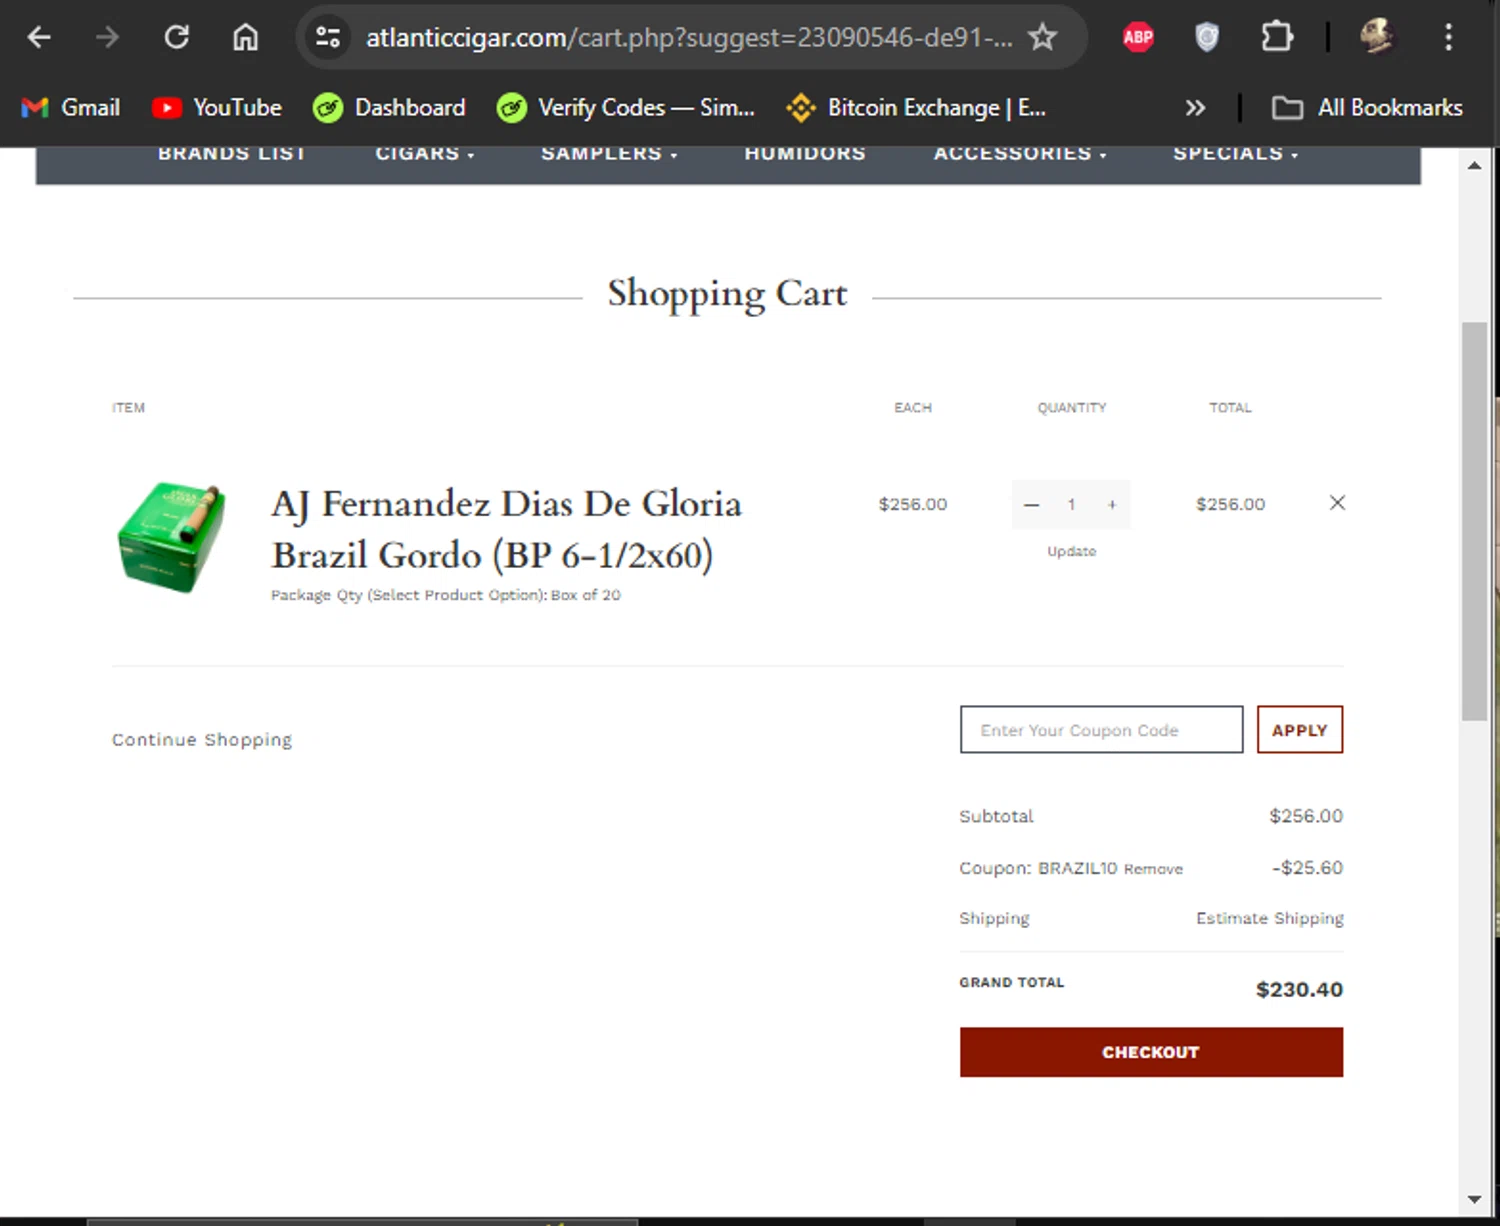The width and height of the screenshot is (1500, 1226).
Task: Click Continue Shopping link
Action: (x=202, y=739)
